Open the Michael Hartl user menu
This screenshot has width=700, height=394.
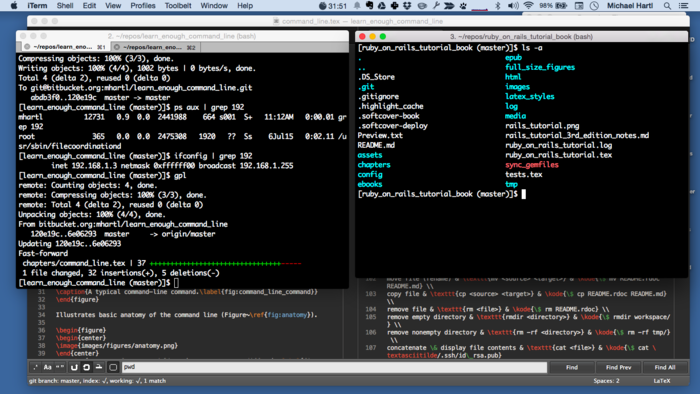click(x=630, y=6)
